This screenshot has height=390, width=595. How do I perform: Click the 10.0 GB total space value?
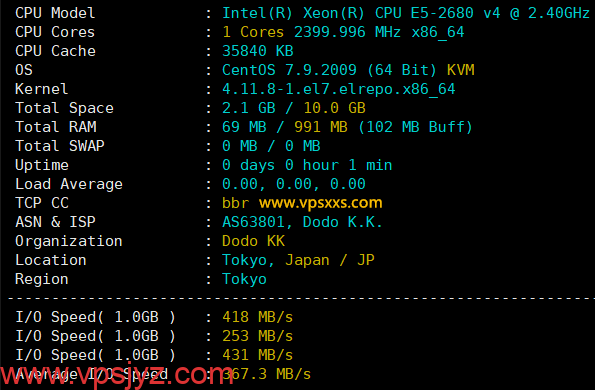pyautogui.click(x=334, y=108)
